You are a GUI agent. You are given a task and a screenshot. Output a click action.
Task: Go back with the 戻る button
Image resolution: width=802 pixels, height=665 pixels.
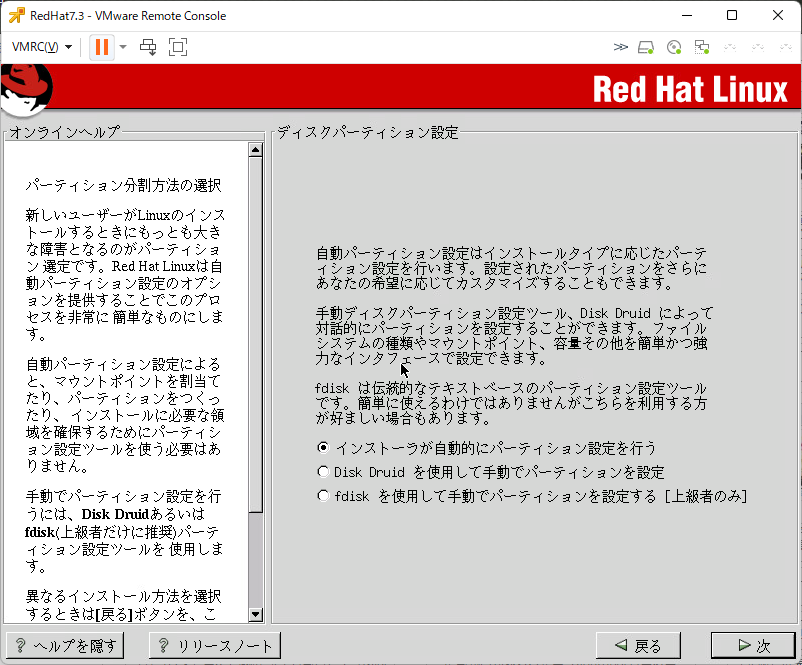pyautogui.click(x=638, y=646)
